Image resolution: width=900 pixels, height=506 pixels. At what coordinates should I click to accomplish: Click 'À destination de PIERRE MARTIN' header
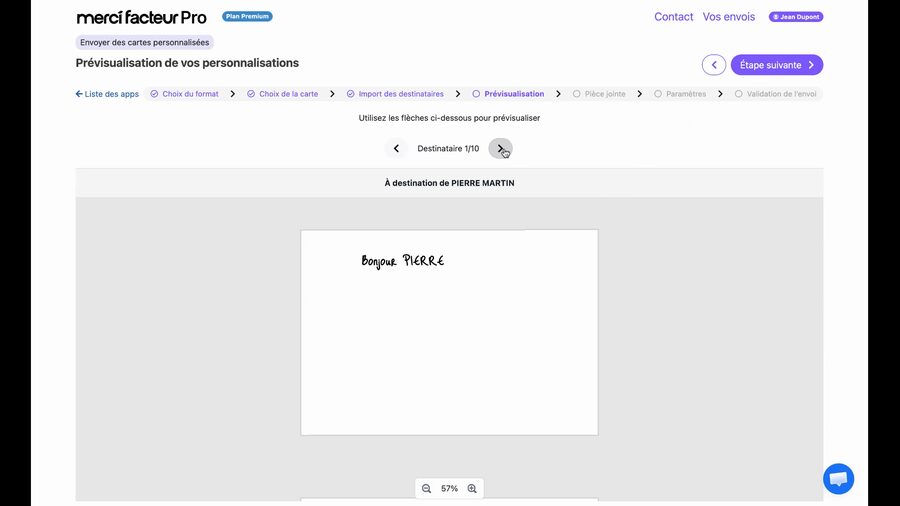click(x=449, y=183)
